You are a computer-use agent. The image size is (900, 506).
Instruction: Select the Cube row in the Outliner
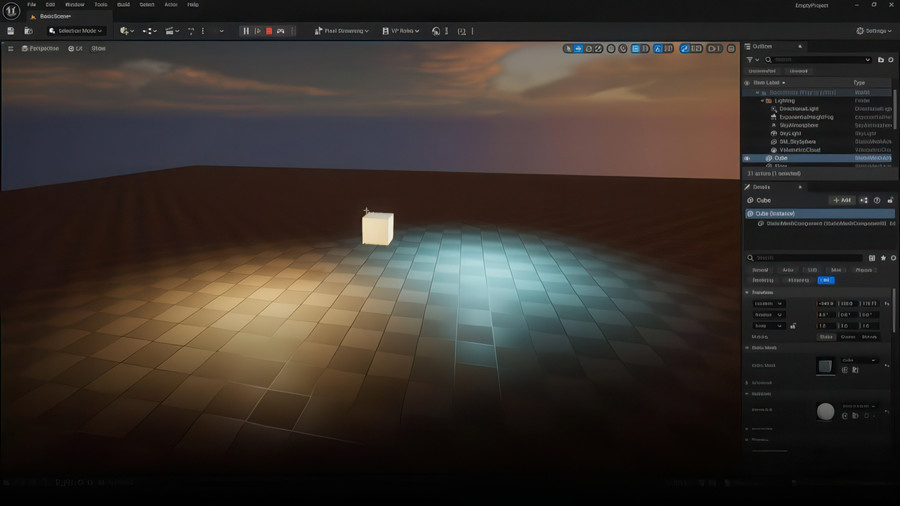tap(817, 158)
